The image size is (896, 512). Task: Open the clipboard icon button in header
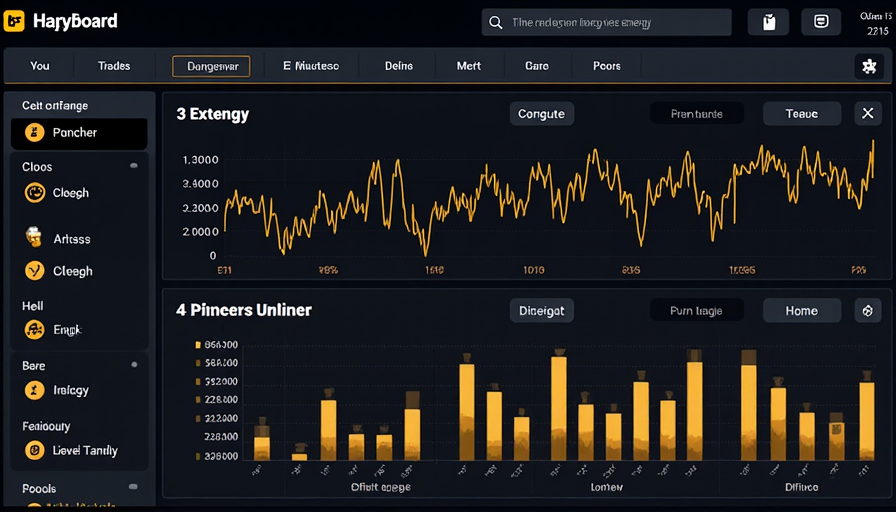point(768,22)
